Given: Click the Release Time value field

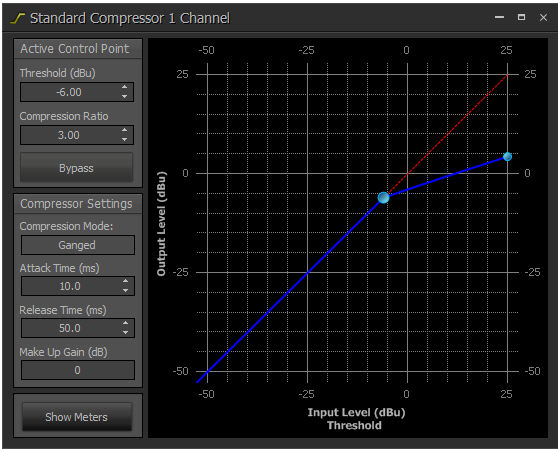Looking at the screenshot, I should [x=78, y=328].
